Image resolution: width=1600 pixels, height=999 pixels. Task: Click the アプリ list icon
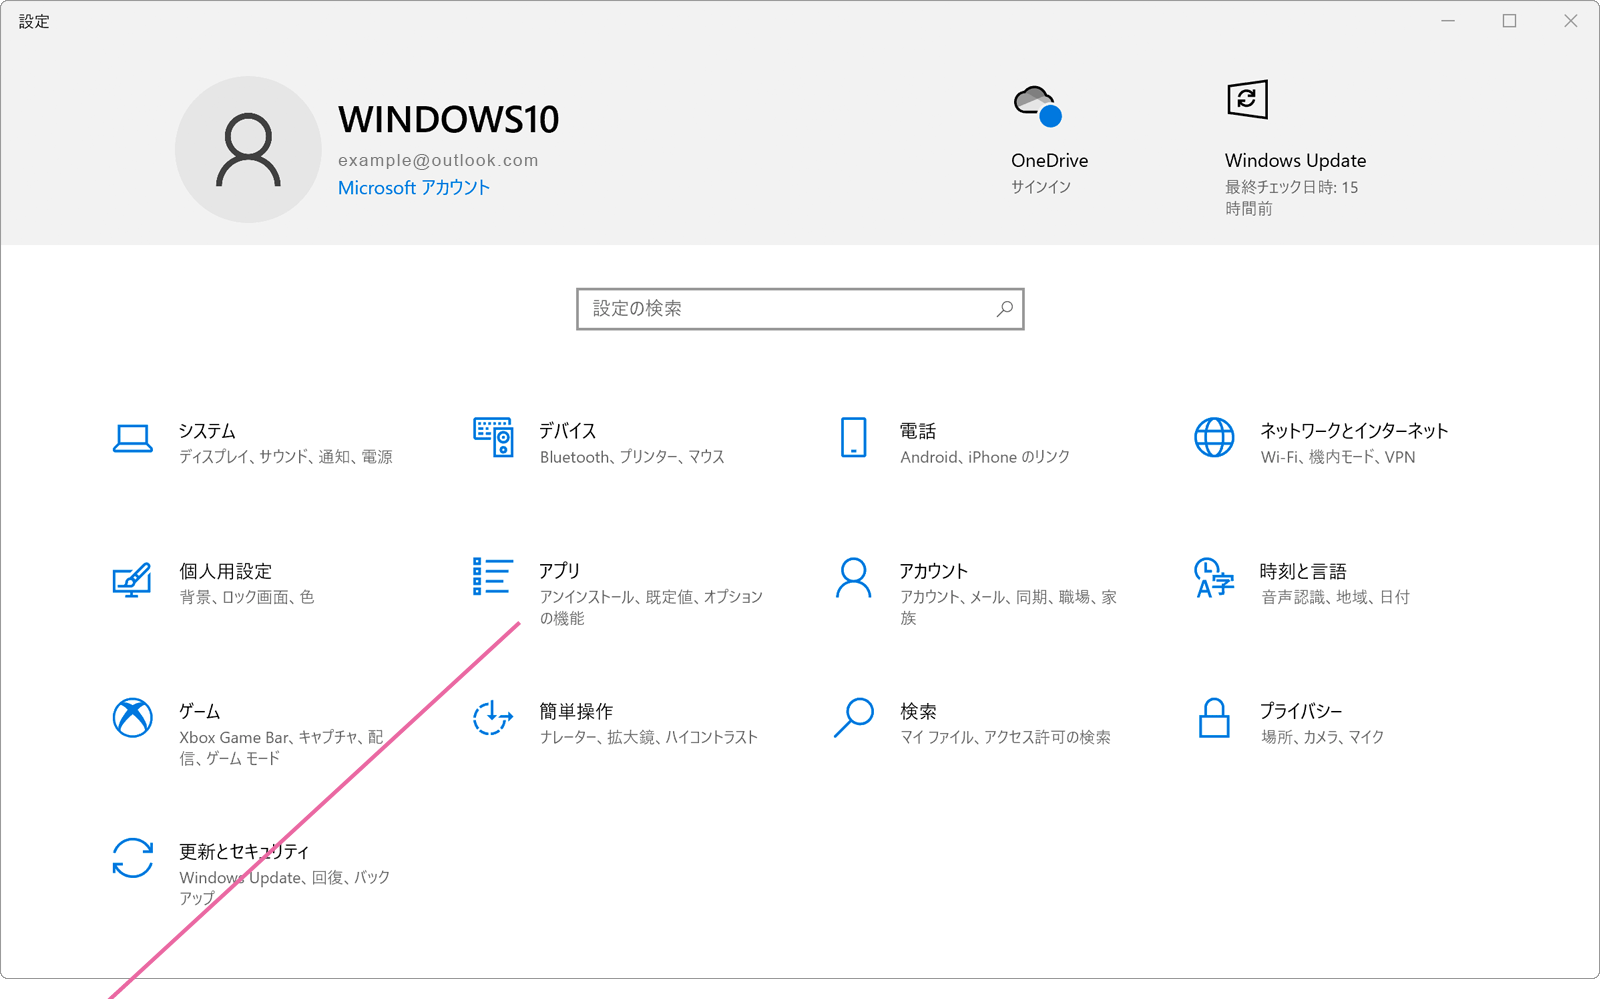[493, 577]
